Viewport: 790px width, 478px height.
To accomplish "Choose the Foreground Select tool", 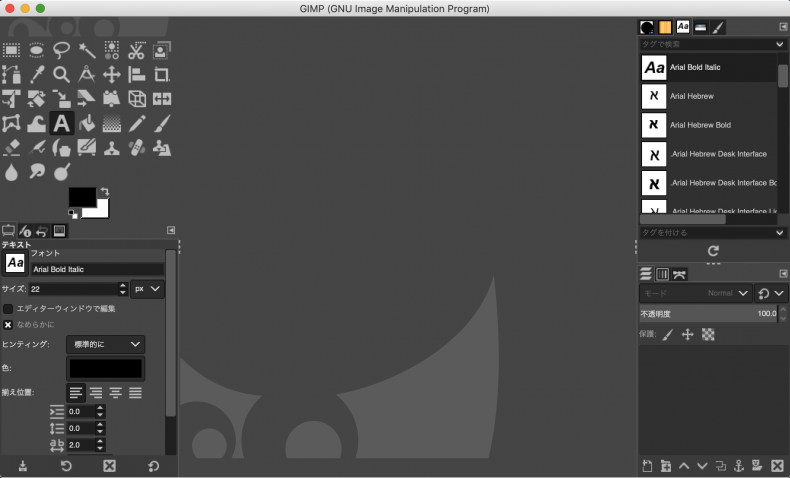I will (x=162, y=50).
